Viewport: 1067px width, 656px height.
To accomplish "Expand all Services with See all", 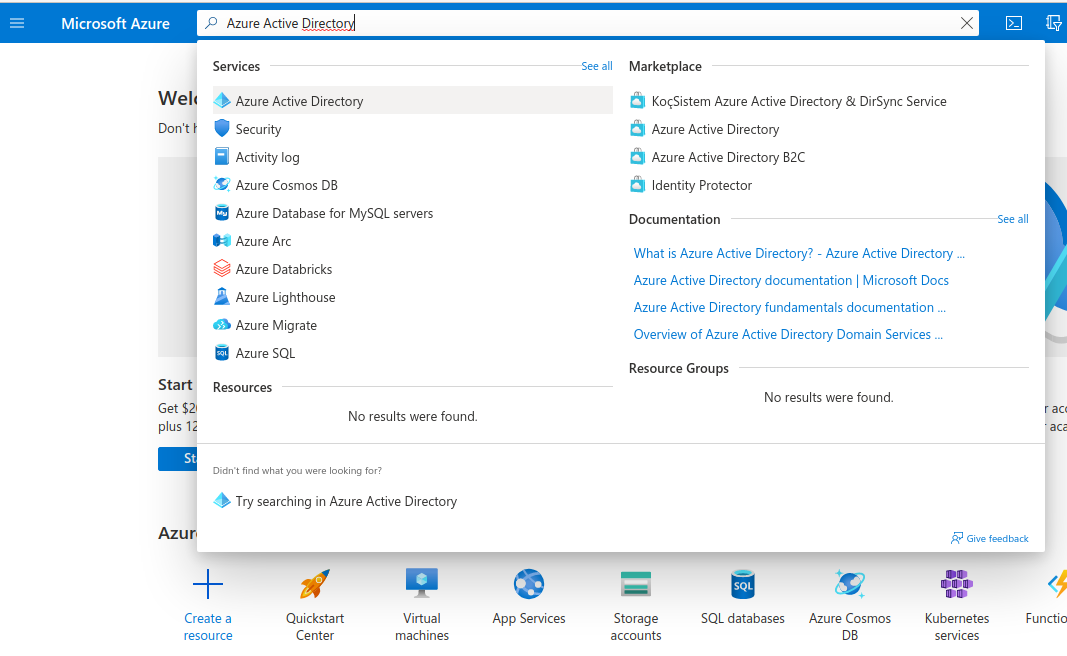I will coord(596,65).
